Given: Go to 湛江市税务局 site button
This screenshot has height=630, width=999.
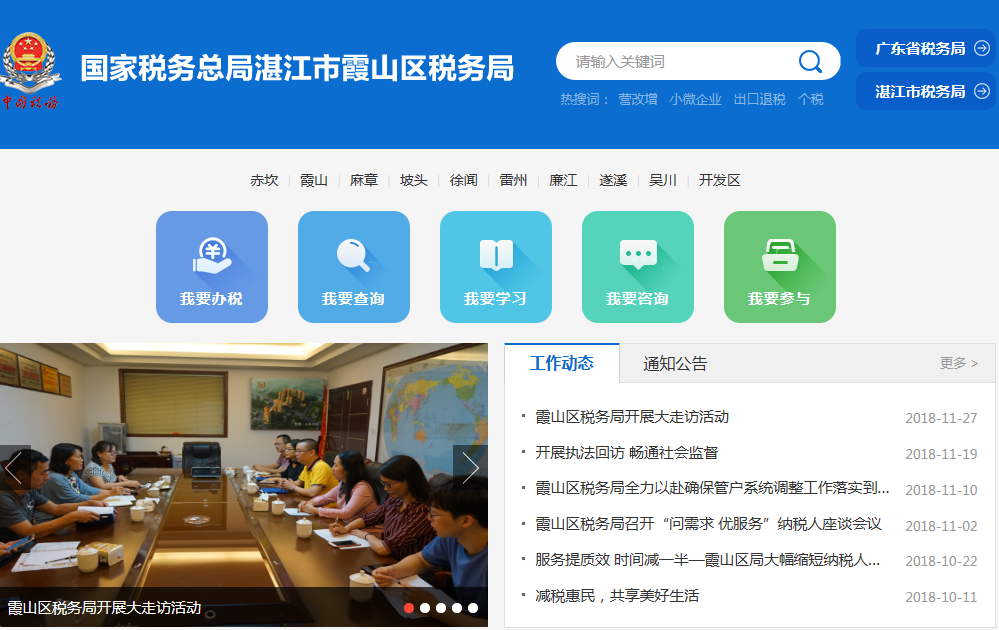Looking at the screenshot, I should click(926, 91).
